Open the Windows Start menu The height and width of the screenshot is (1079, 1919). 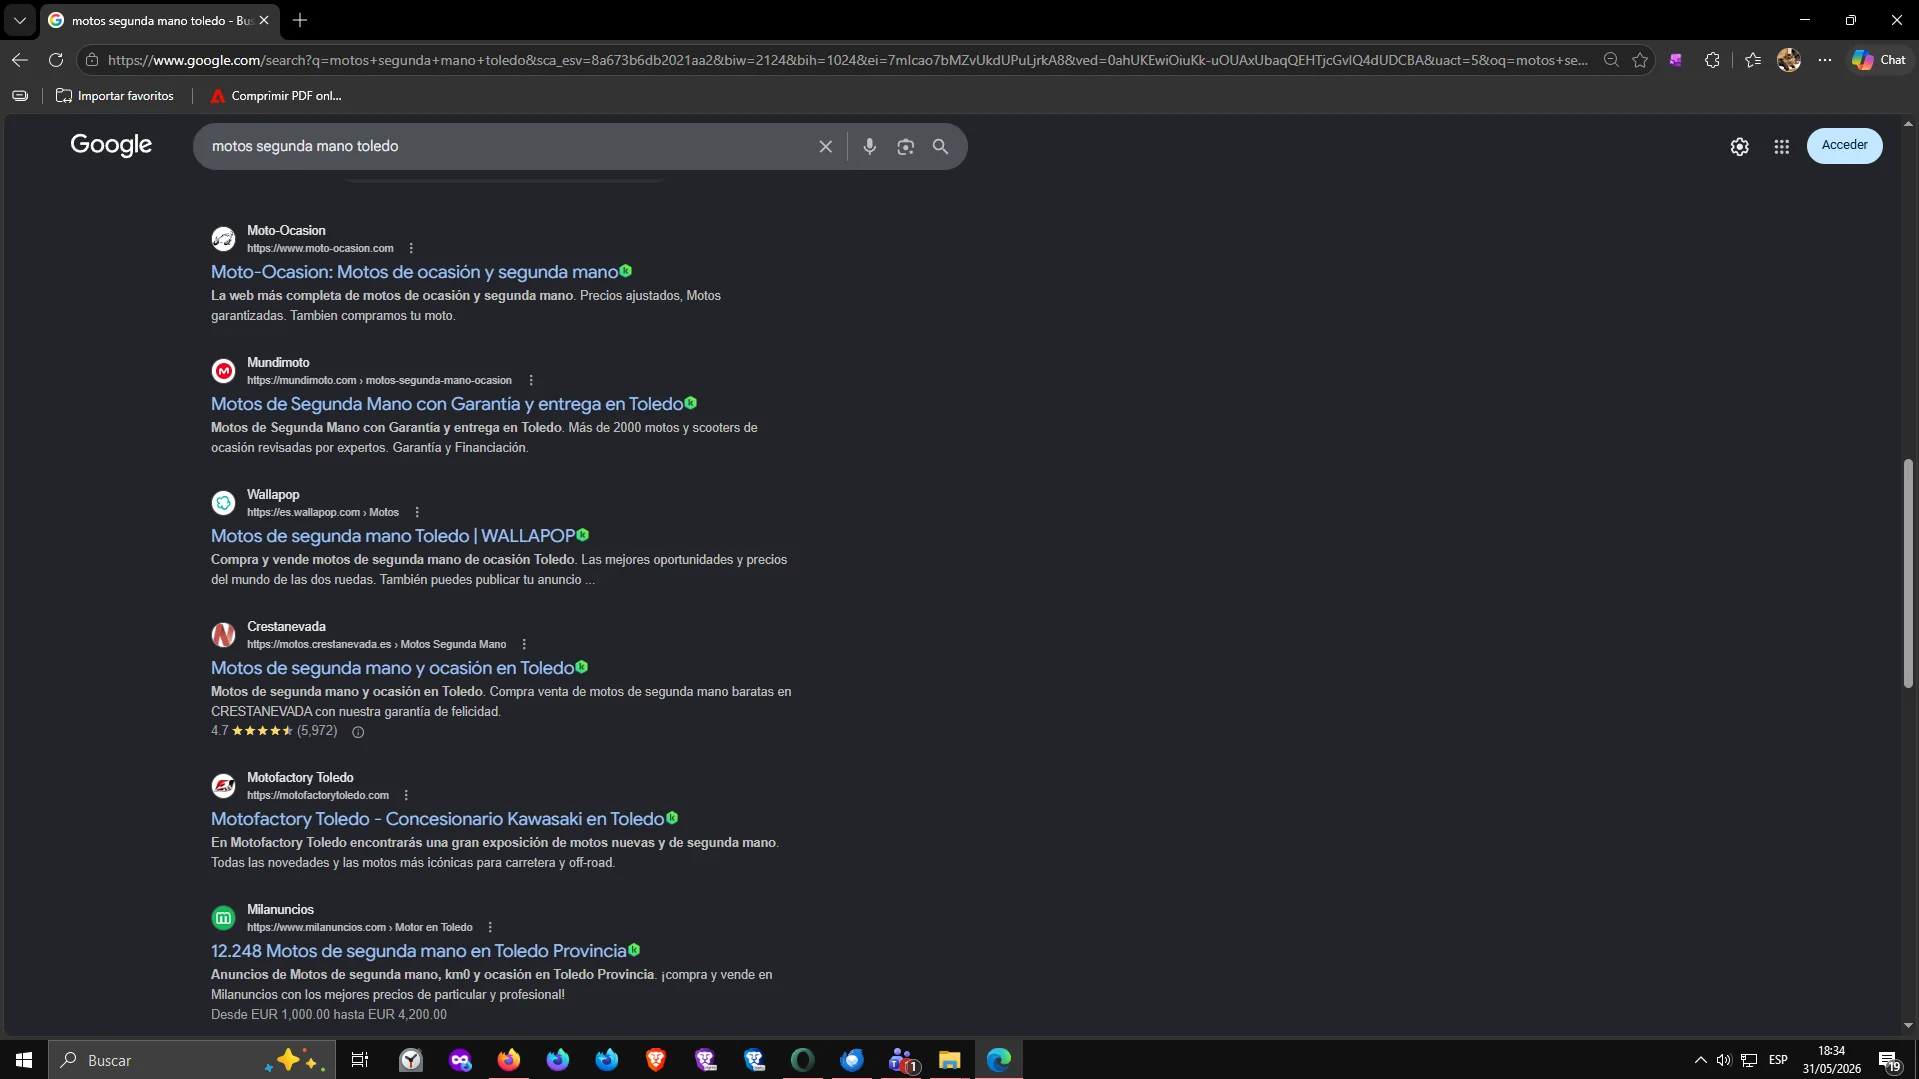point(24,1060)
